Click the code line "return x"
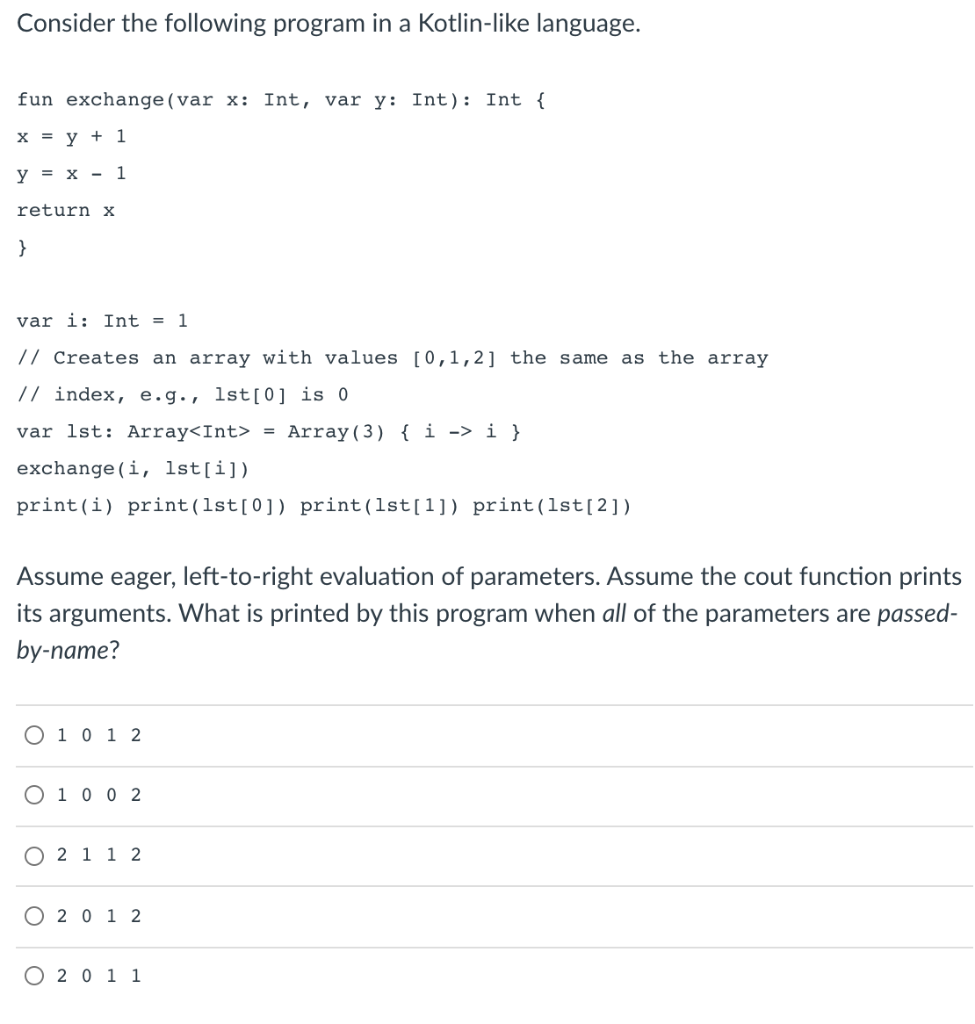 point(67,210)
